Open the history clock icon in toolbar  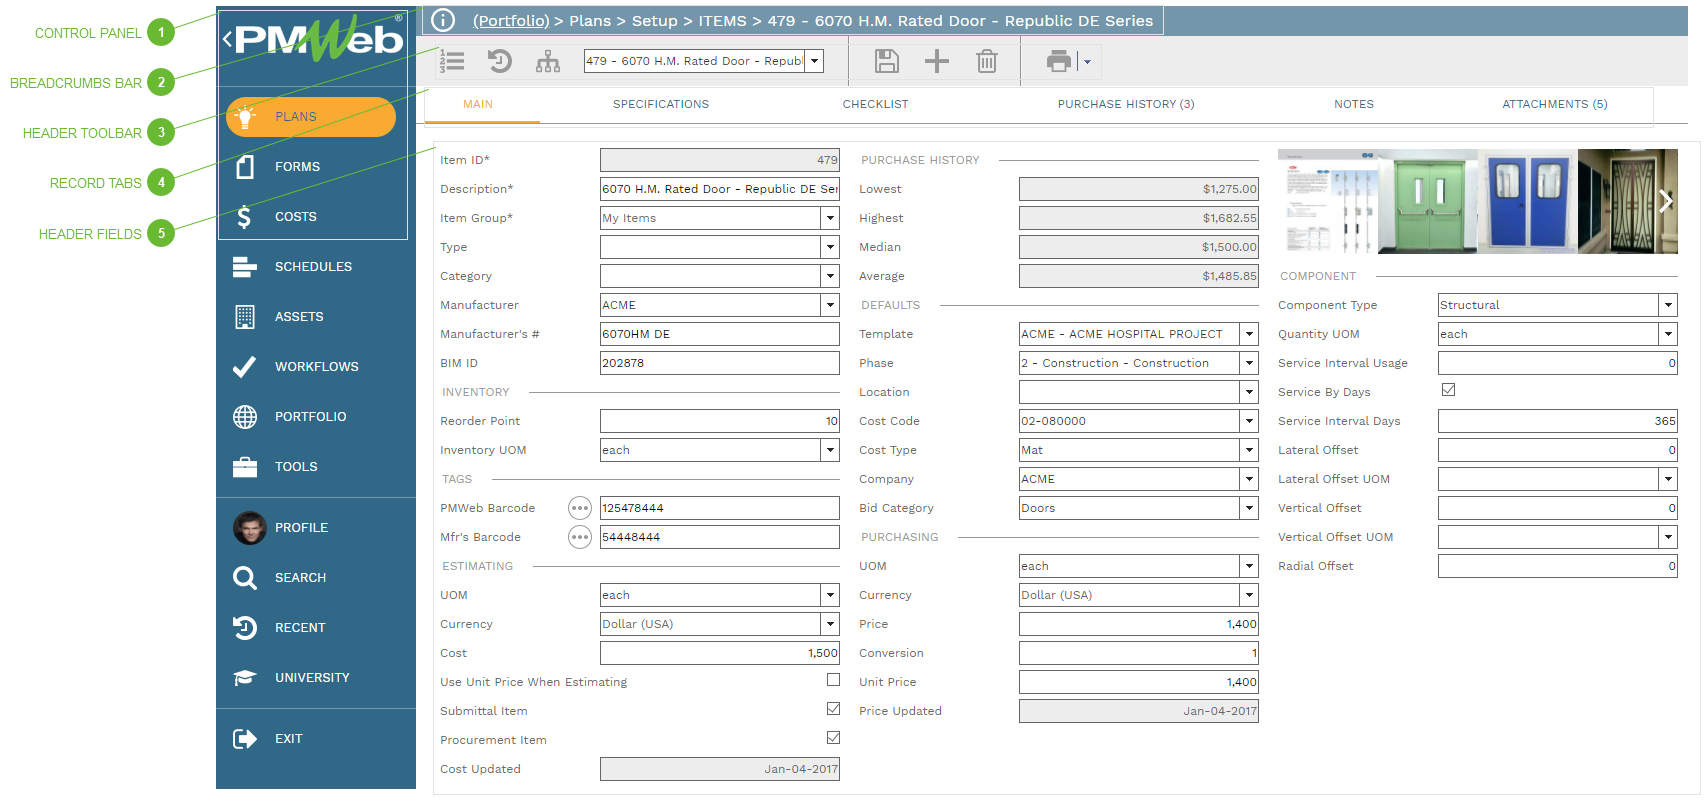[499, 62]
